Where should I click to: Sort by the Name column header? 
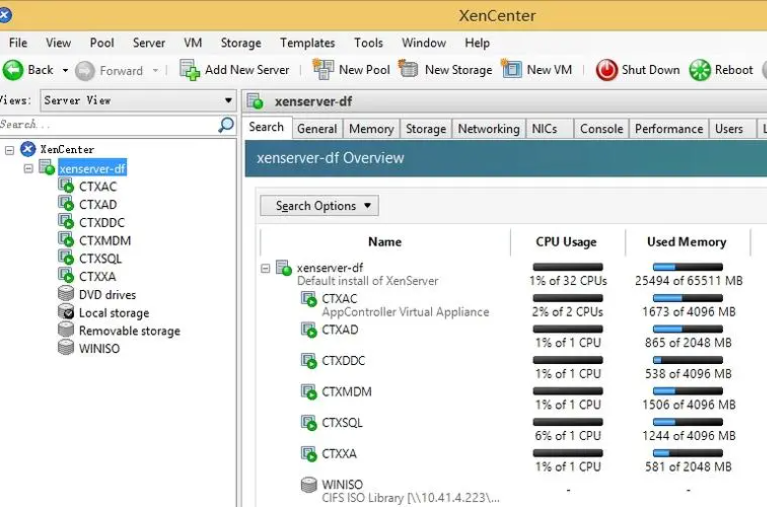385,242
